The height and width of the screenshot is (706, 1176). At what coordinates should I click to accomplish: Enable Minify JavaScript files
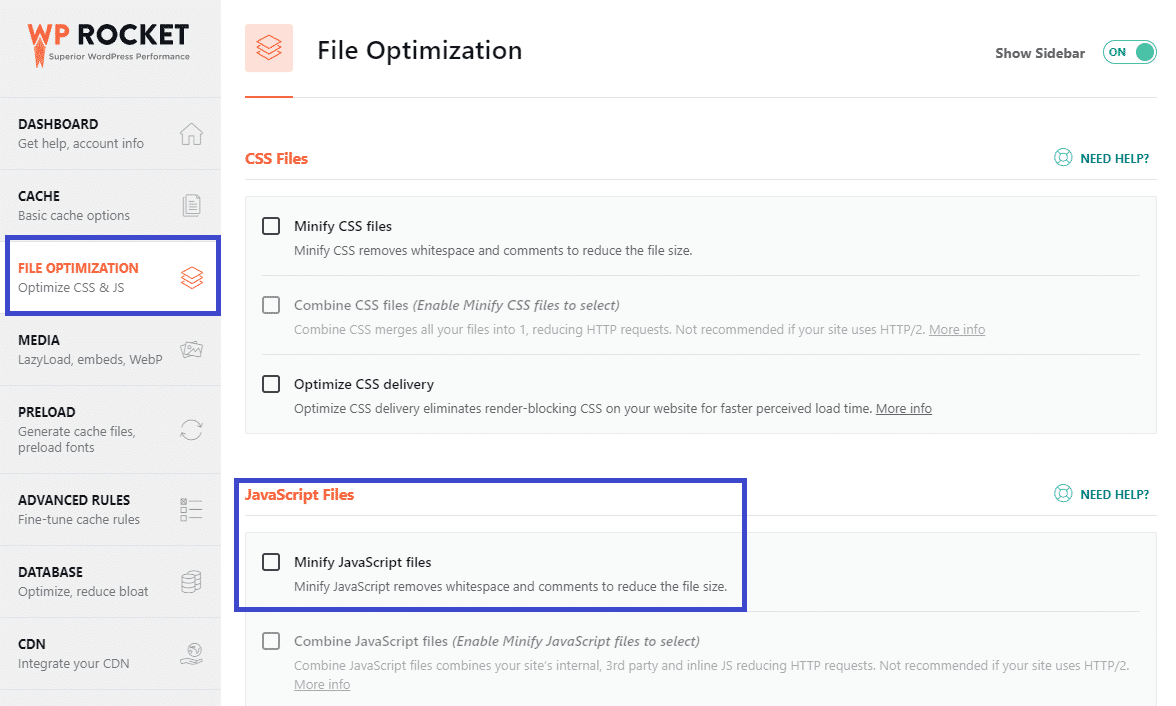tap(270, 561)
